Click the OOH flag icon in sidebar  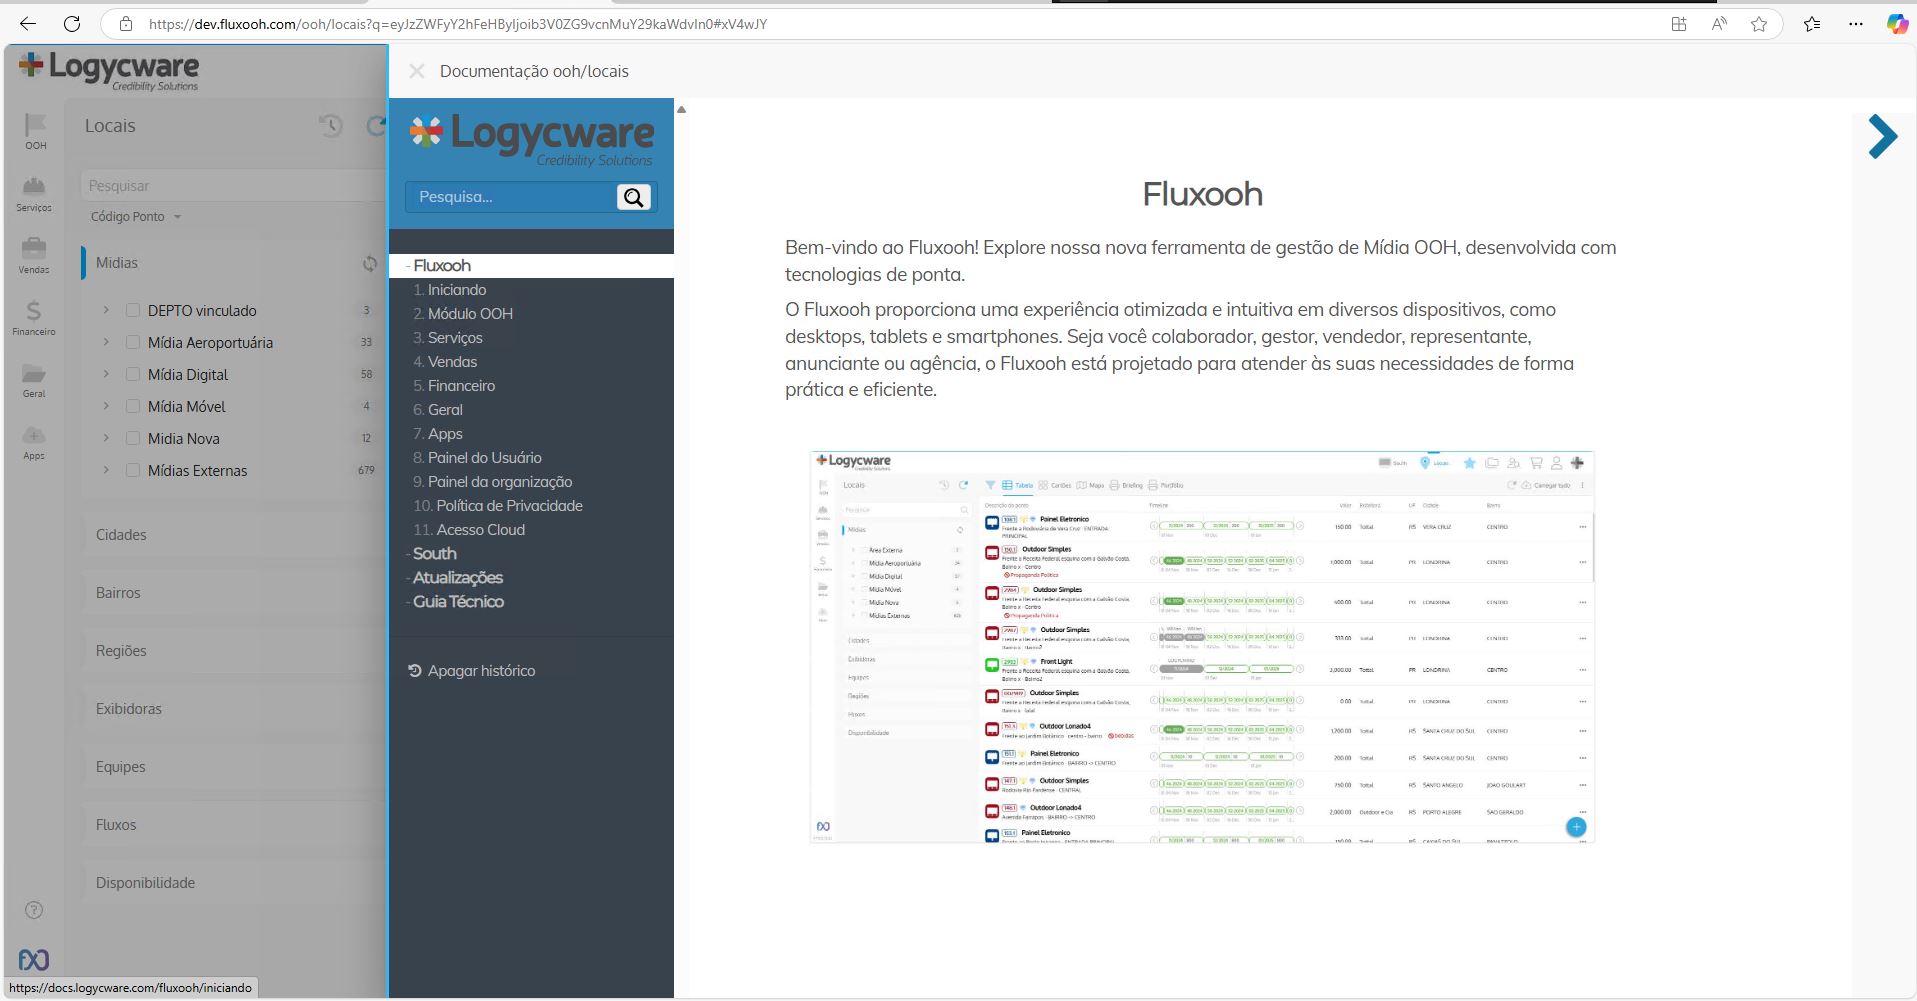[35, 125]
